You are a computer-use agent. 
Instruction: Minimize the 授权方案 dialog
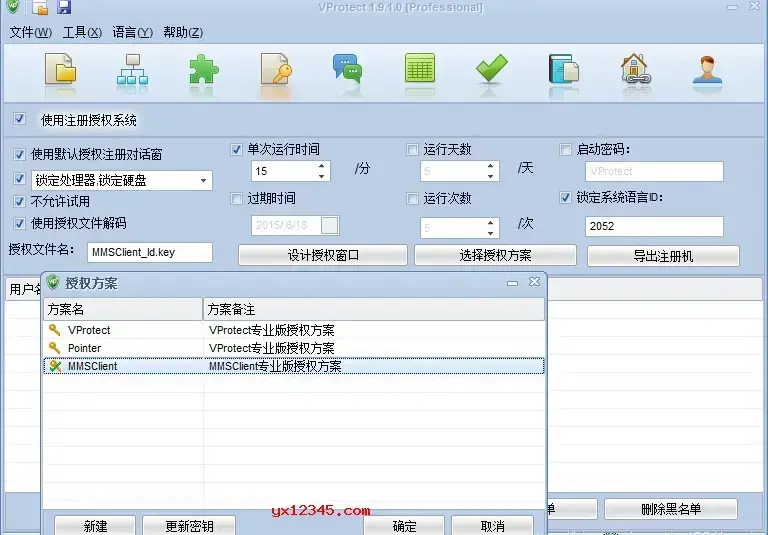point(512,283)
